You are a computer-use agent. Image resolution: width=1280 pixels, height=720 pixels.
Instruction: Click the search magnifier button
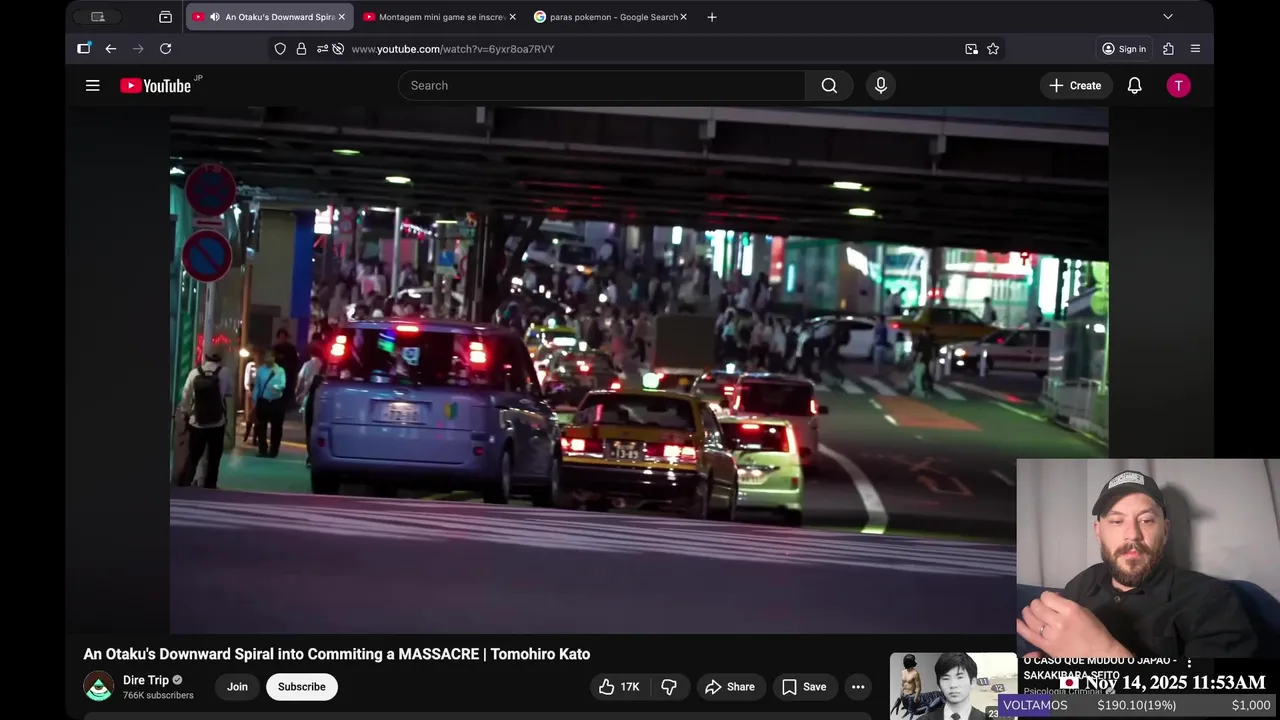[x=829, y=86]
